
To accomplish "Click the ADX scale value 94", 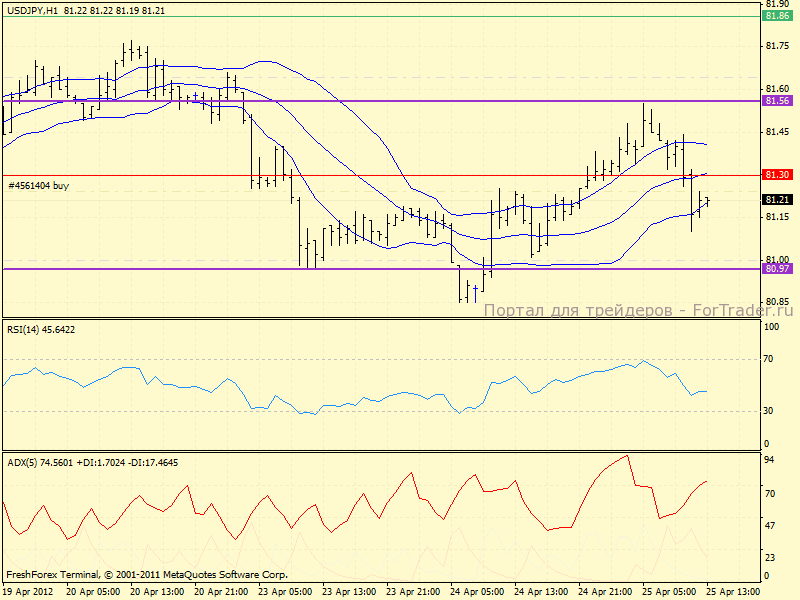I will [x=770, y=460].
